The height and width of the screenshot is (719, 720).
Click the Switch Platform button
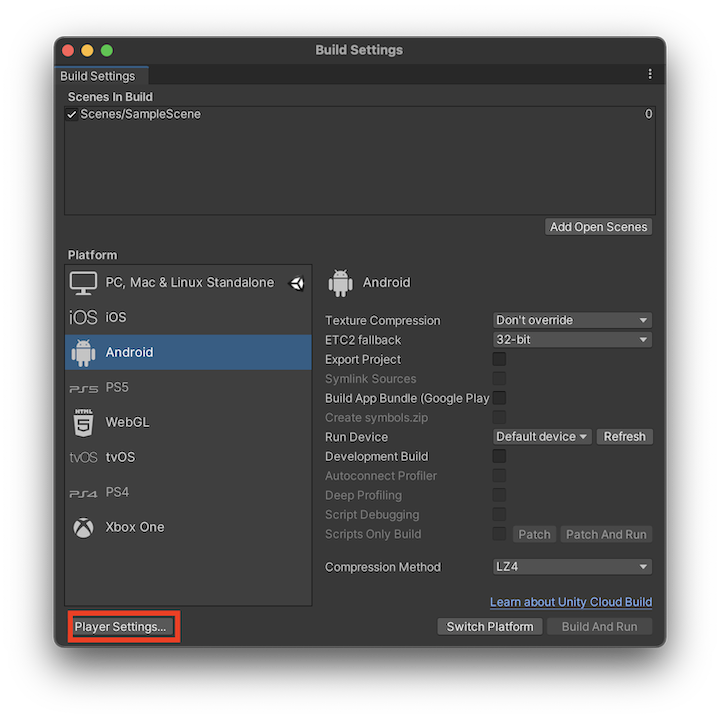(x=490, y=627)
